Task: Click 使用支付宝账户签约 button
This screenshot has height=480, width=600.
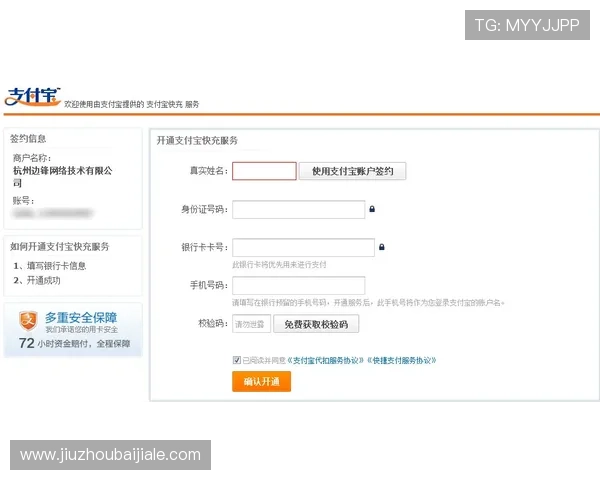Action: tap(352, 171)
